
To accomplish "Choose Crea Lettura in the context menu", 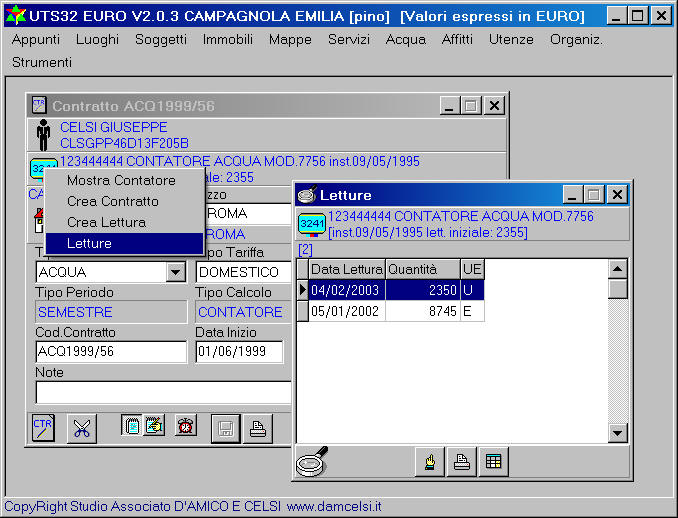I will click(x=106, y=222).
